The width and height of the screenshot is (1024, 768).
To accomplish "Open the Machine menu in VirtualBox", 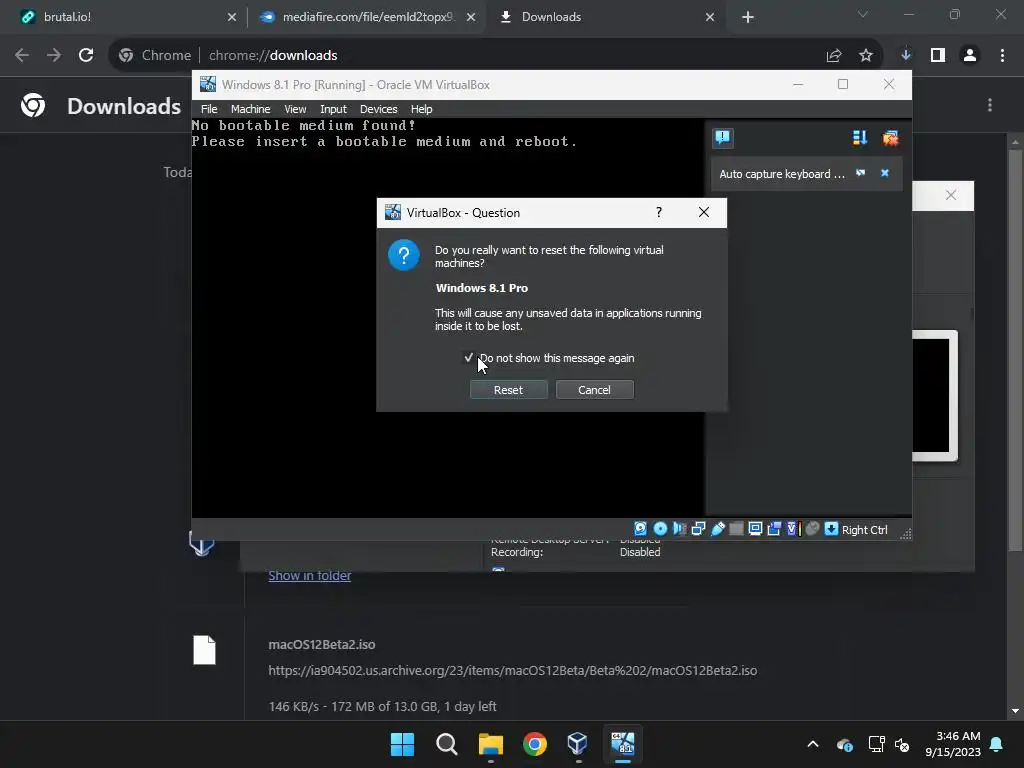I will pos(250,109).
